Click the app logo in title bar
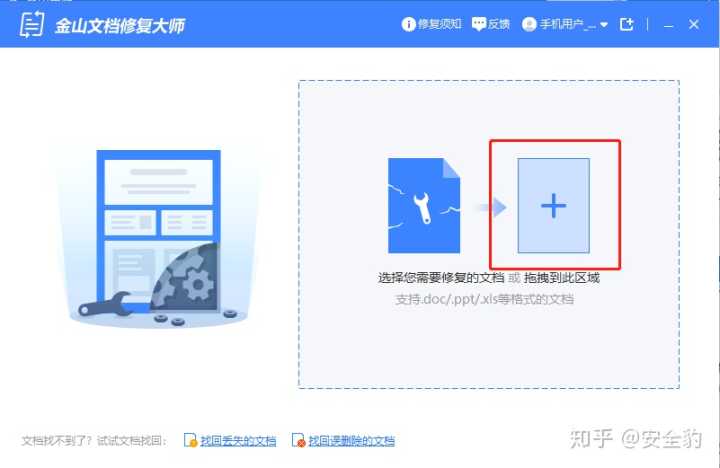This screenshot has width=720, height=468. coord(32,24)
